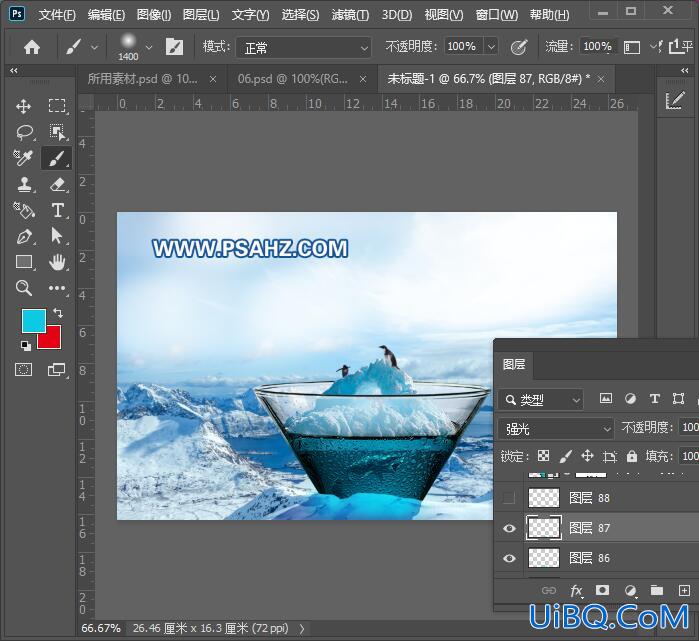This screenshot has width=699, height=641.
Task: Create a new layer group
Action: (x=657, y=591)
